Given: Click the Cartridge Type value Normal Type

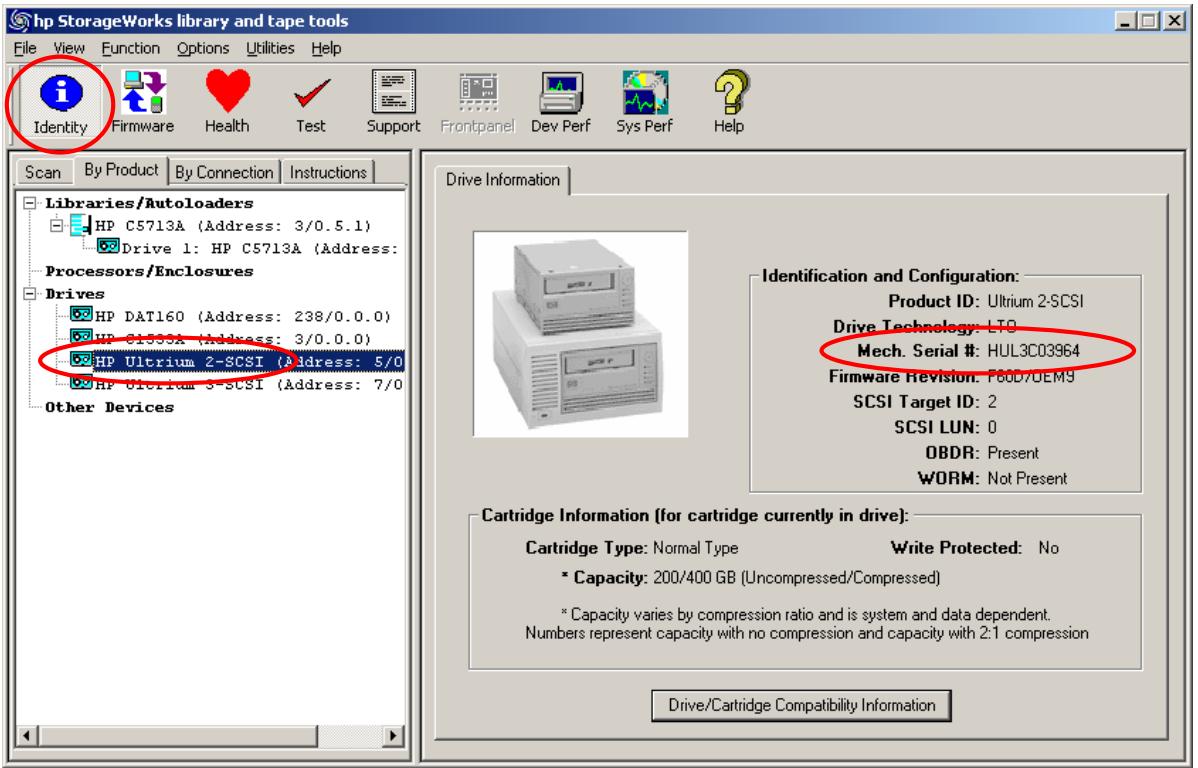Looking at the screenshot, I should coord(695,548).
